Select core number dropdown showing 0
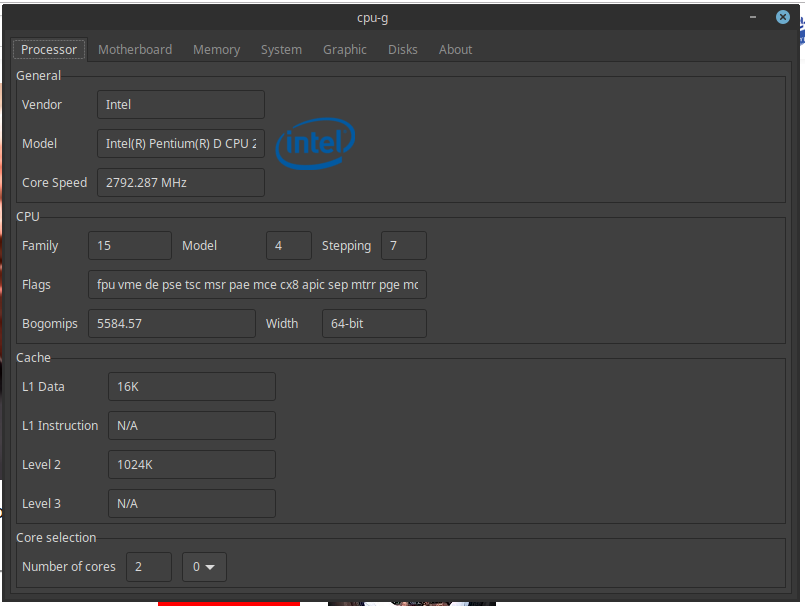The height and width of the screenshot is (606, 805). click(204, 567)
